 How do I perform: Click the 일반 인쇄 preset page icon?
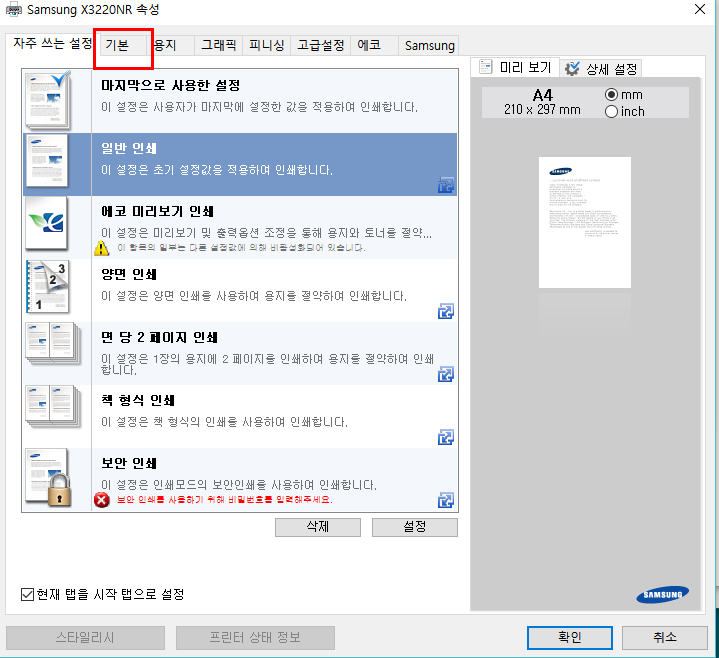pyautogui.click(x=47, y=161)
